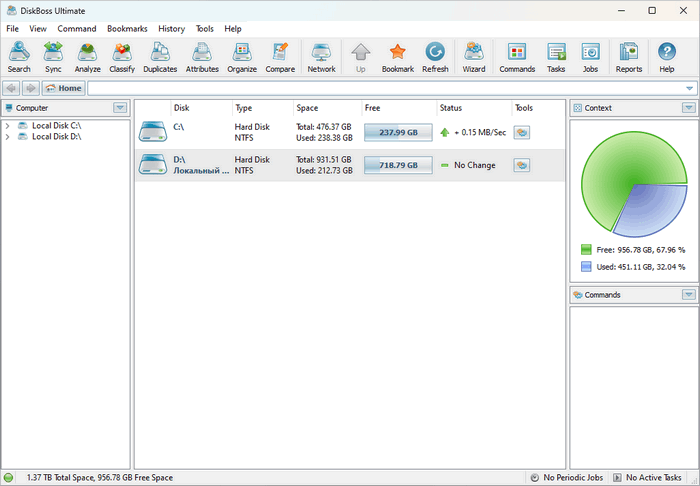
Task: Click the address path input field
Action: point(385,88)
